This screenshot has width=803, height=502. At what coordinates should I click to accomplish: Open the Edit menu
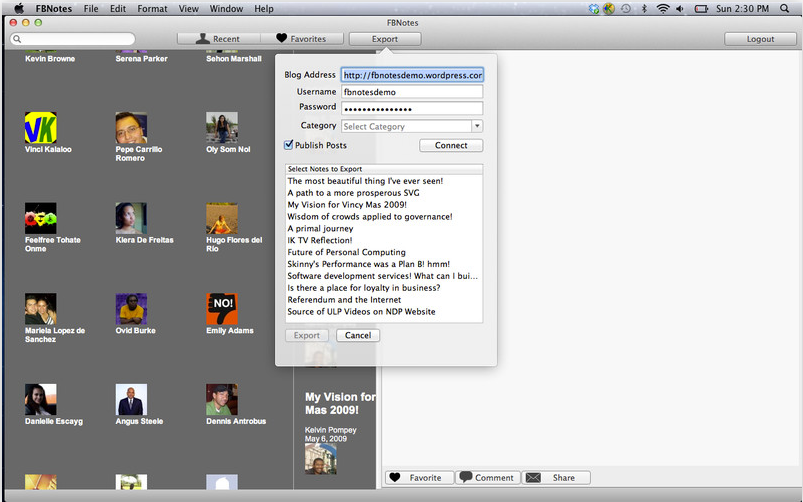pos(118,8)
